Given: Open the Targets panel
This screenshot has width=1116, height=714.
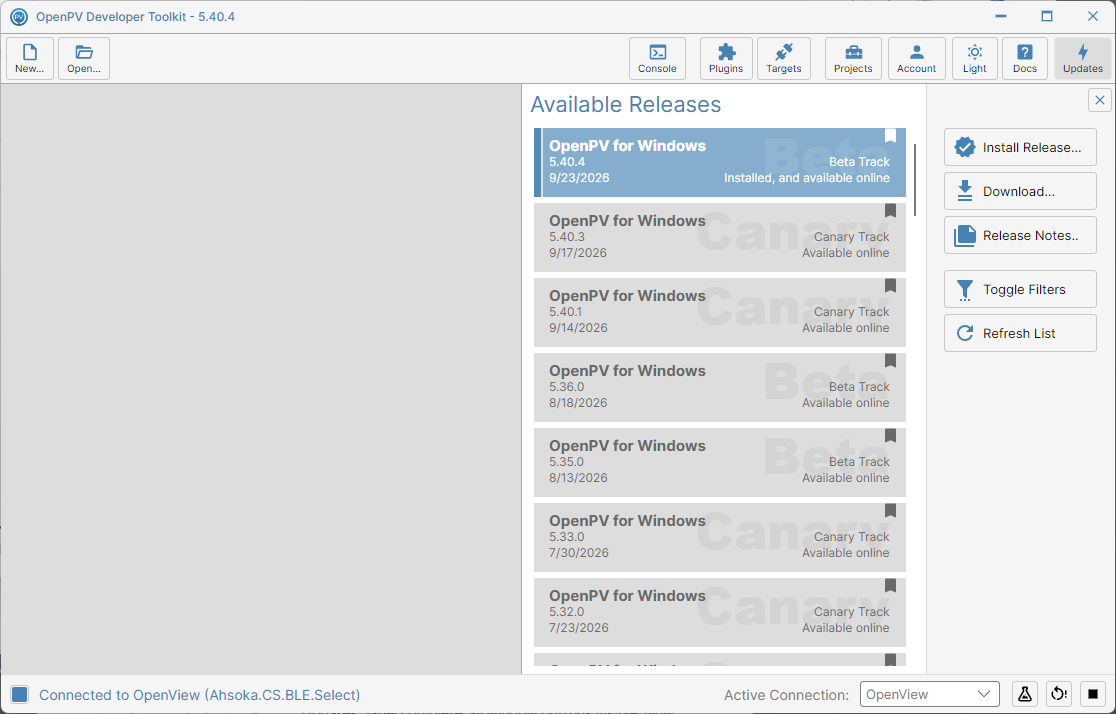Looking at the screenshot, I should [784, 58].
